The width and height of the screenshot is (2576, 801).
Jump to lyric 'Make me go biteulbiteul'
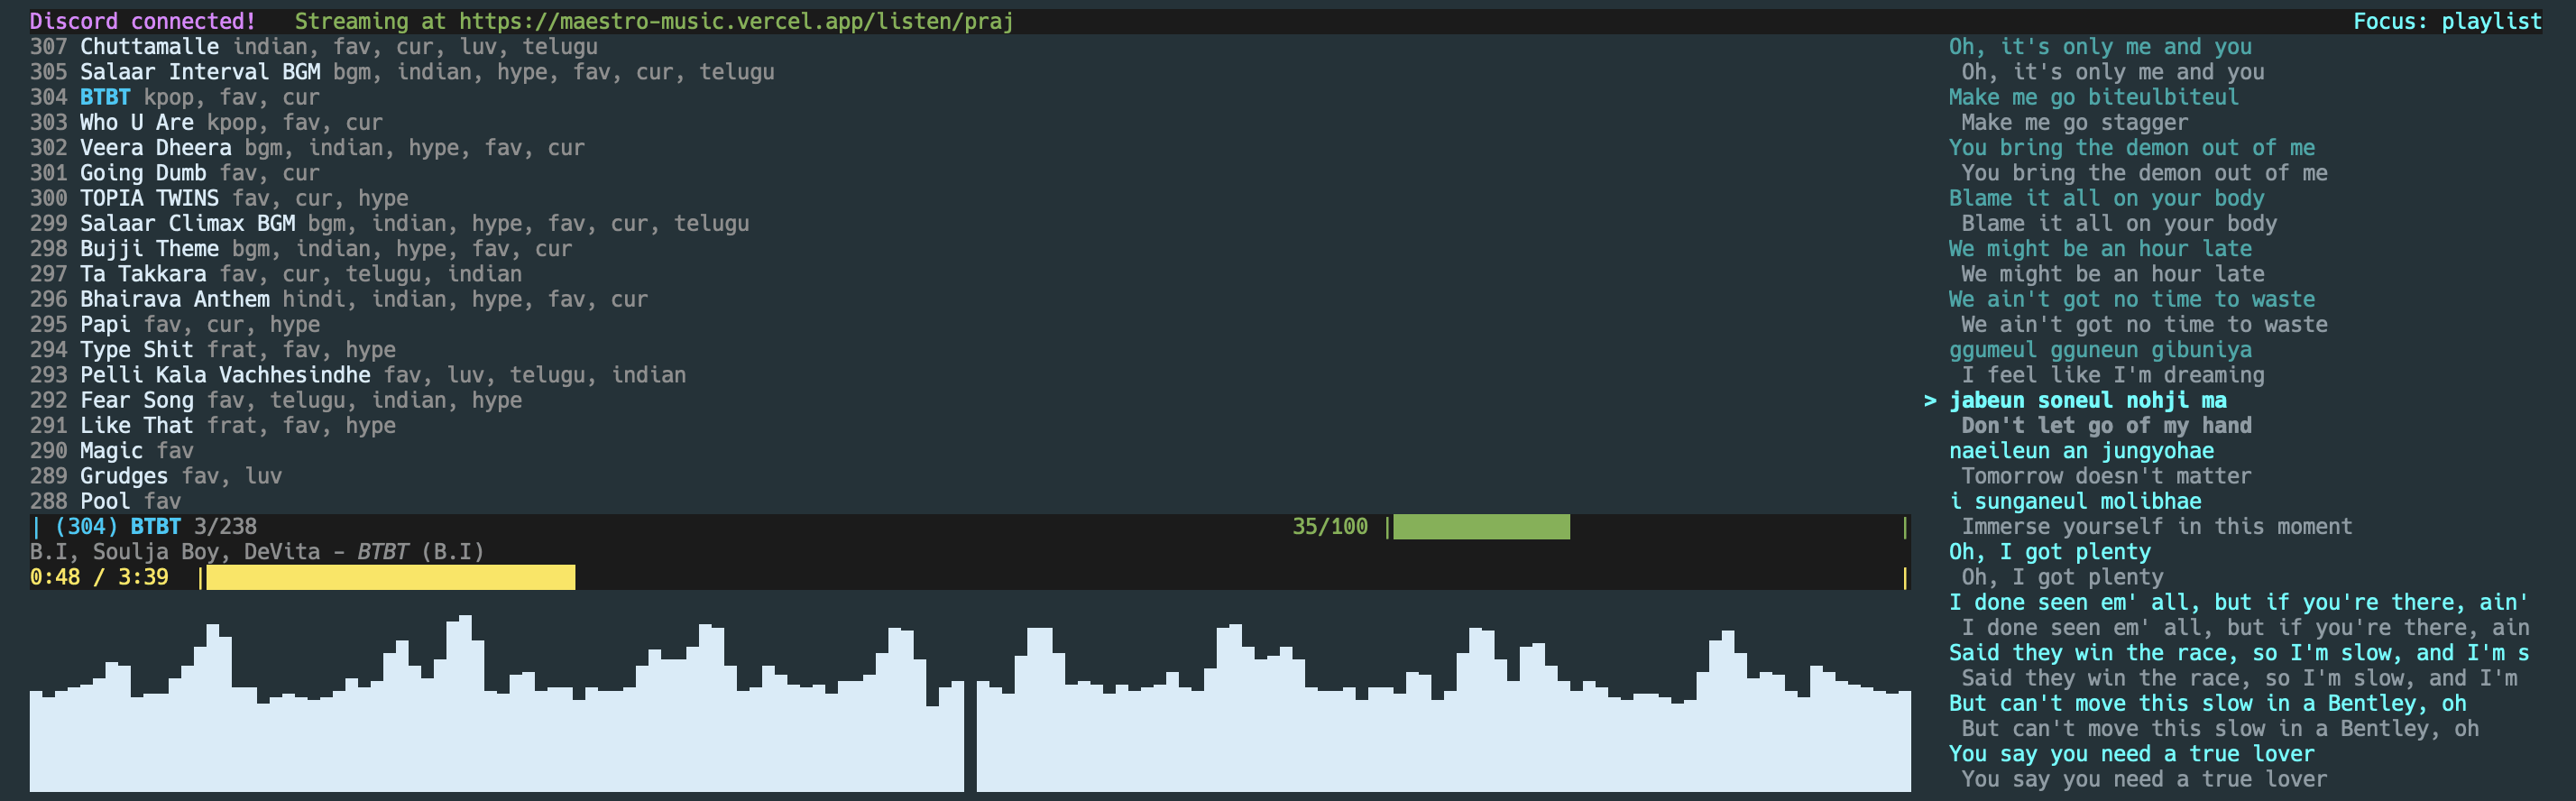(2093, 97)
